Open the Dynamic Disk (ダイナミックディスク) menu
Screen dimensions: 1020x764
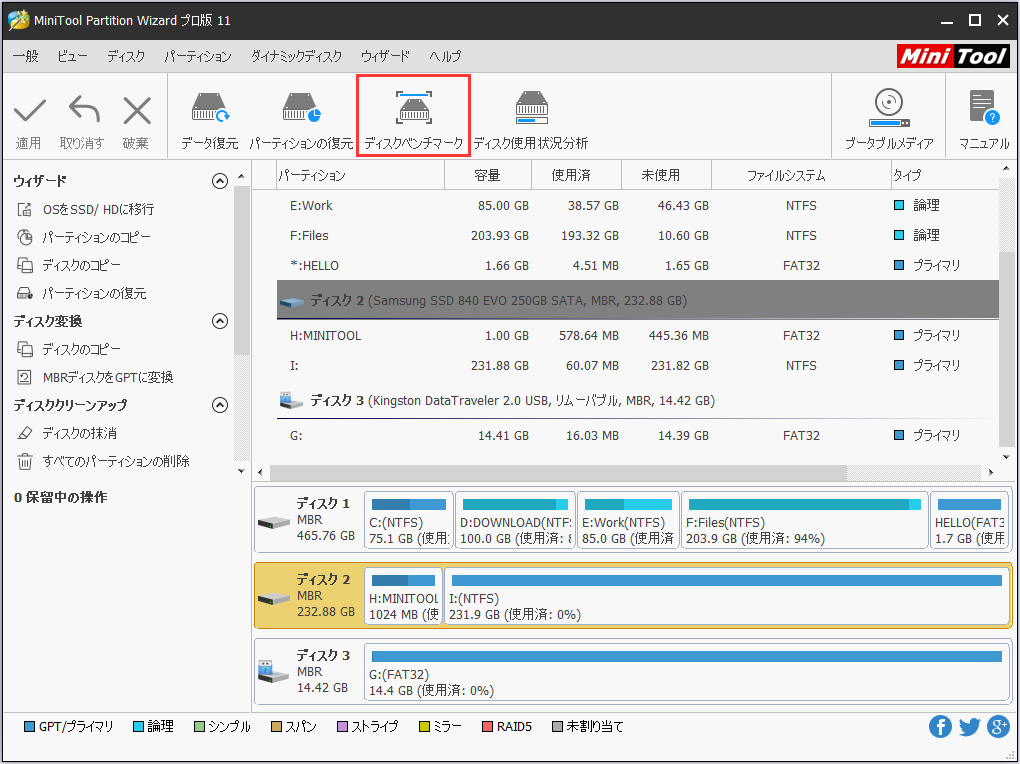(296, 56)
